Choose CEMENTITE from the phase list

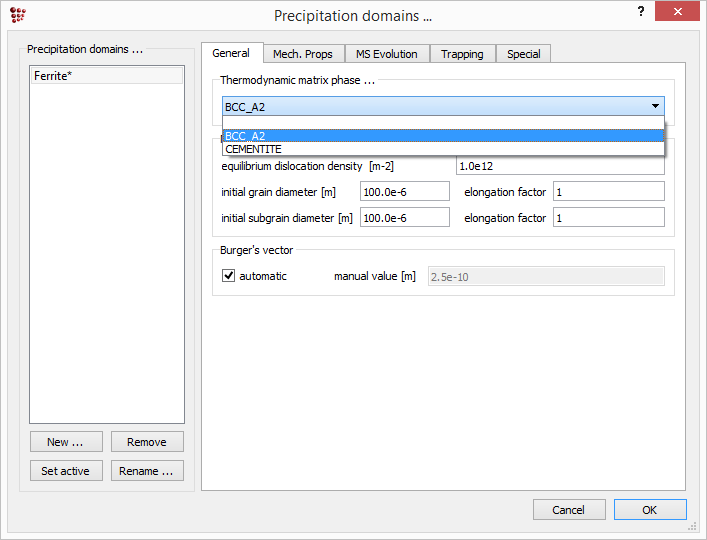pos(443,149)
